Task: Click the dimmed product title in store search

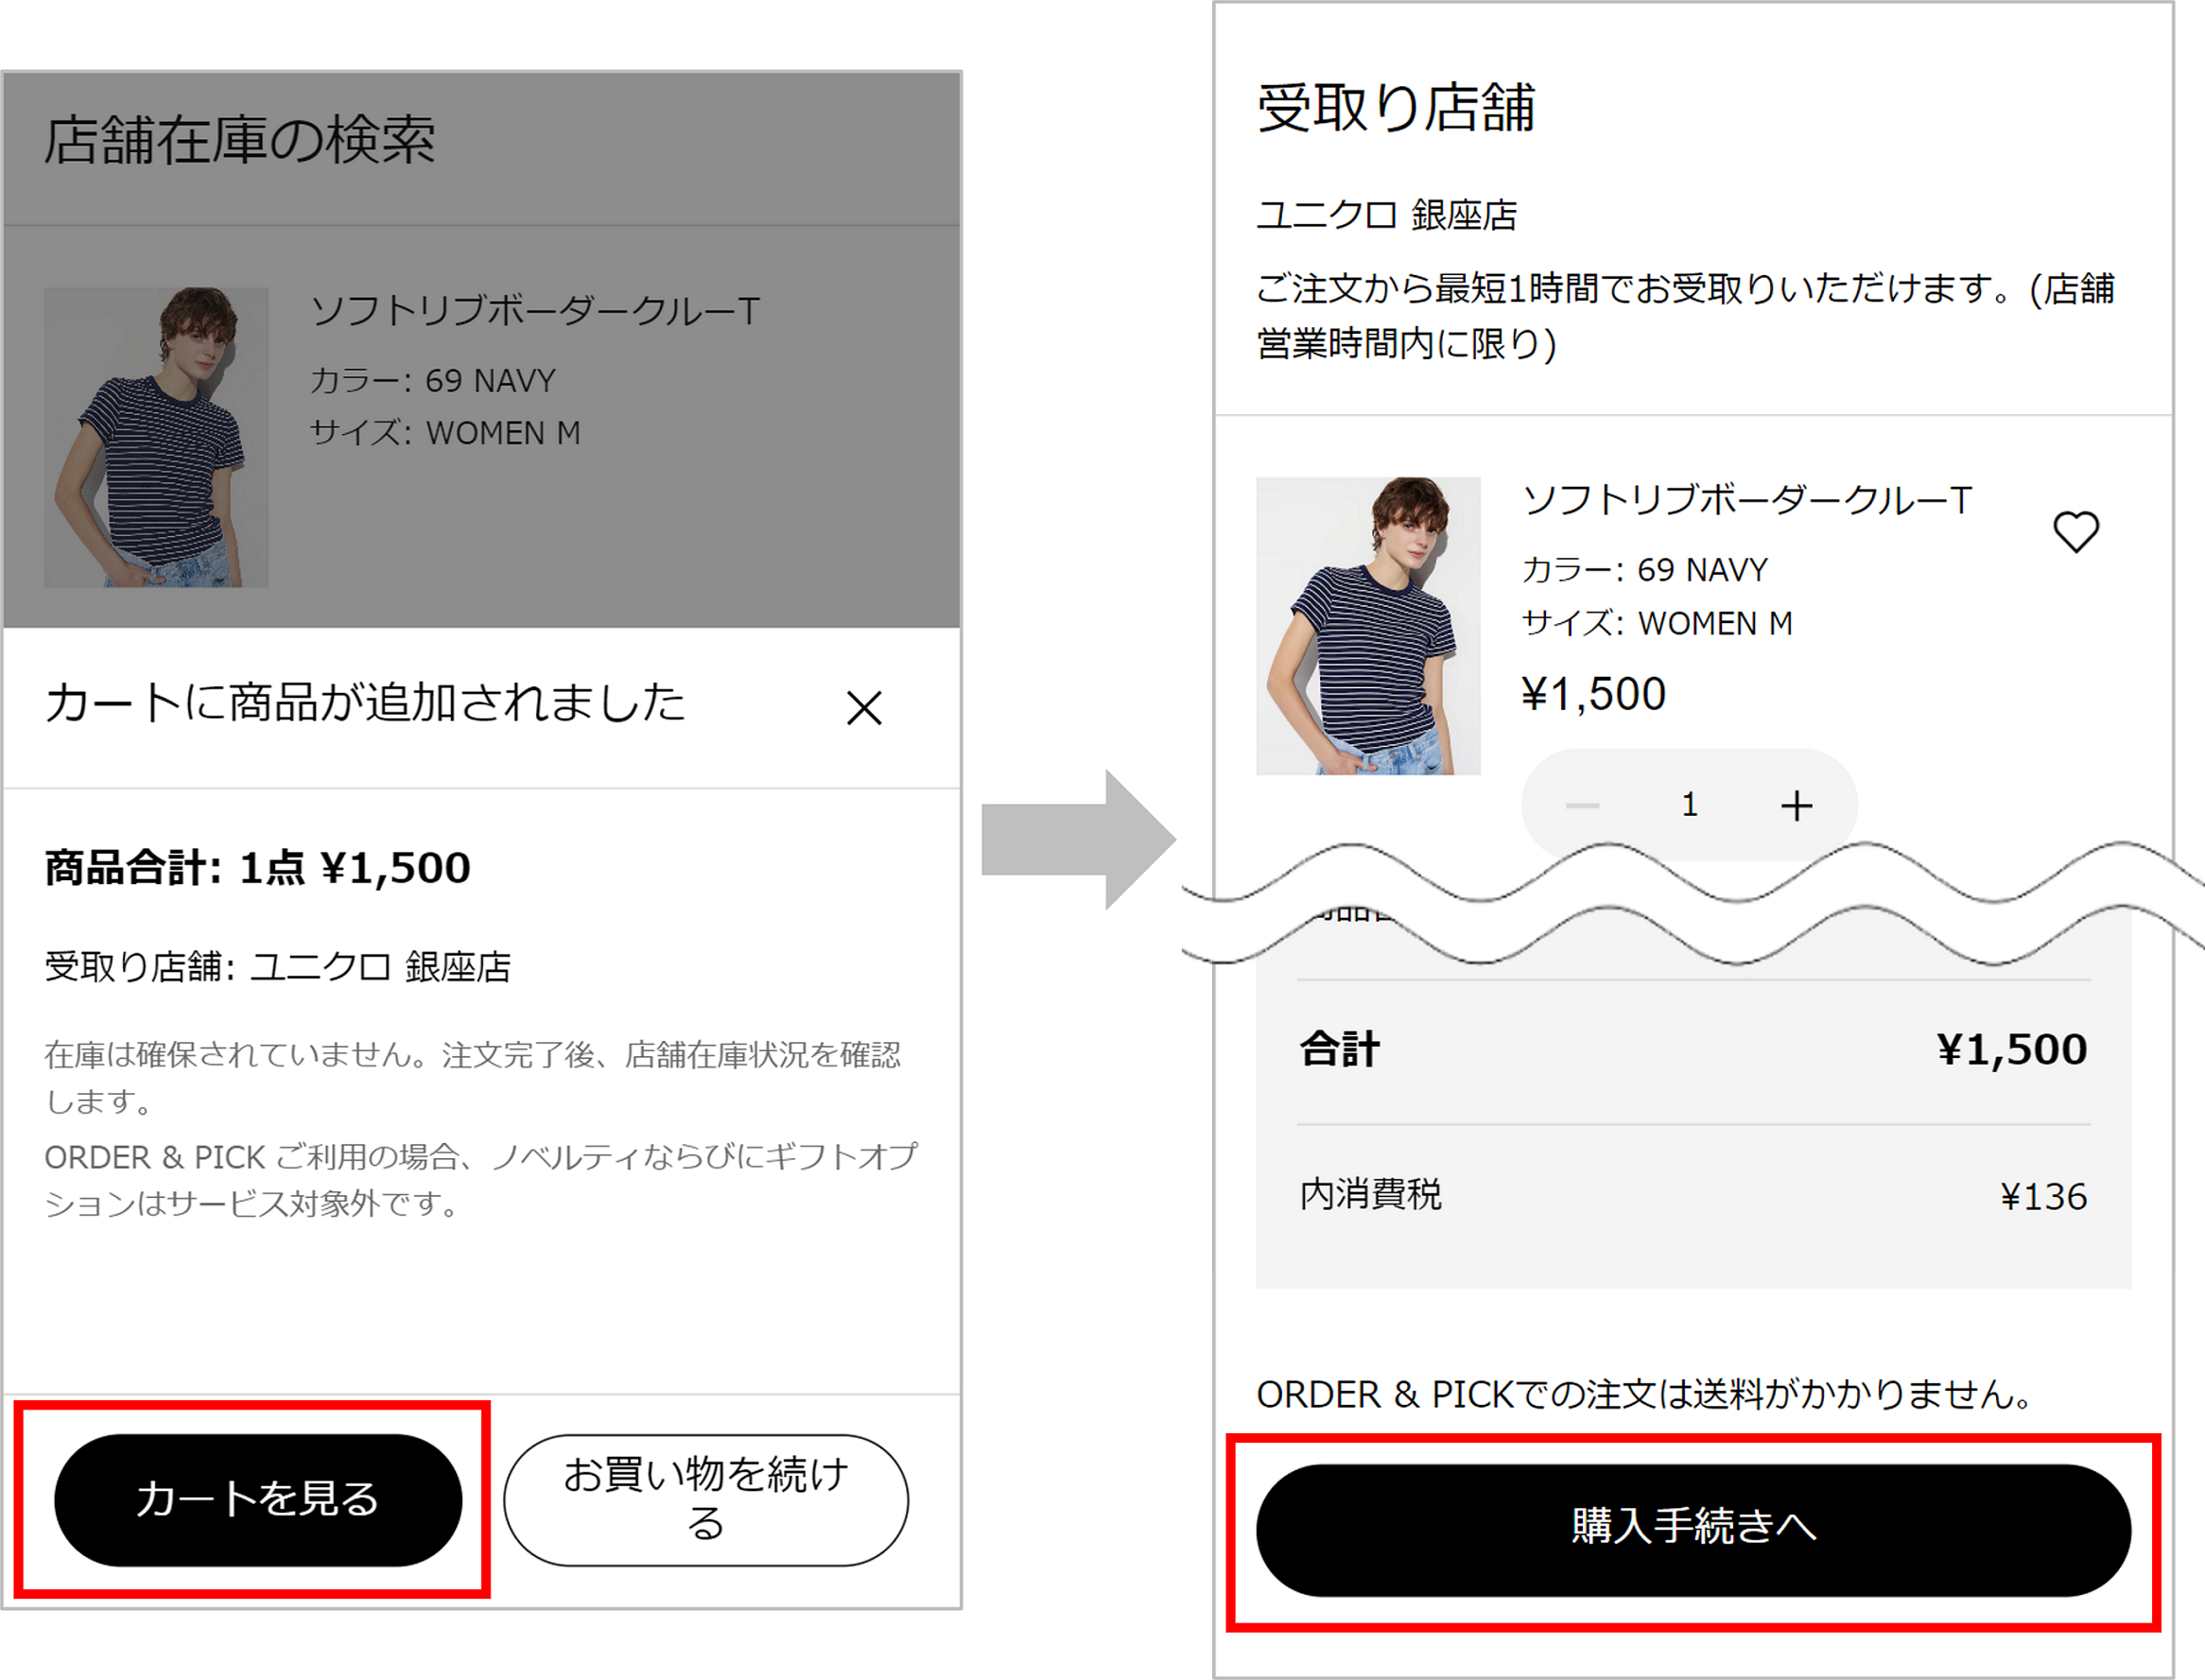Action: tap(535, 311)
